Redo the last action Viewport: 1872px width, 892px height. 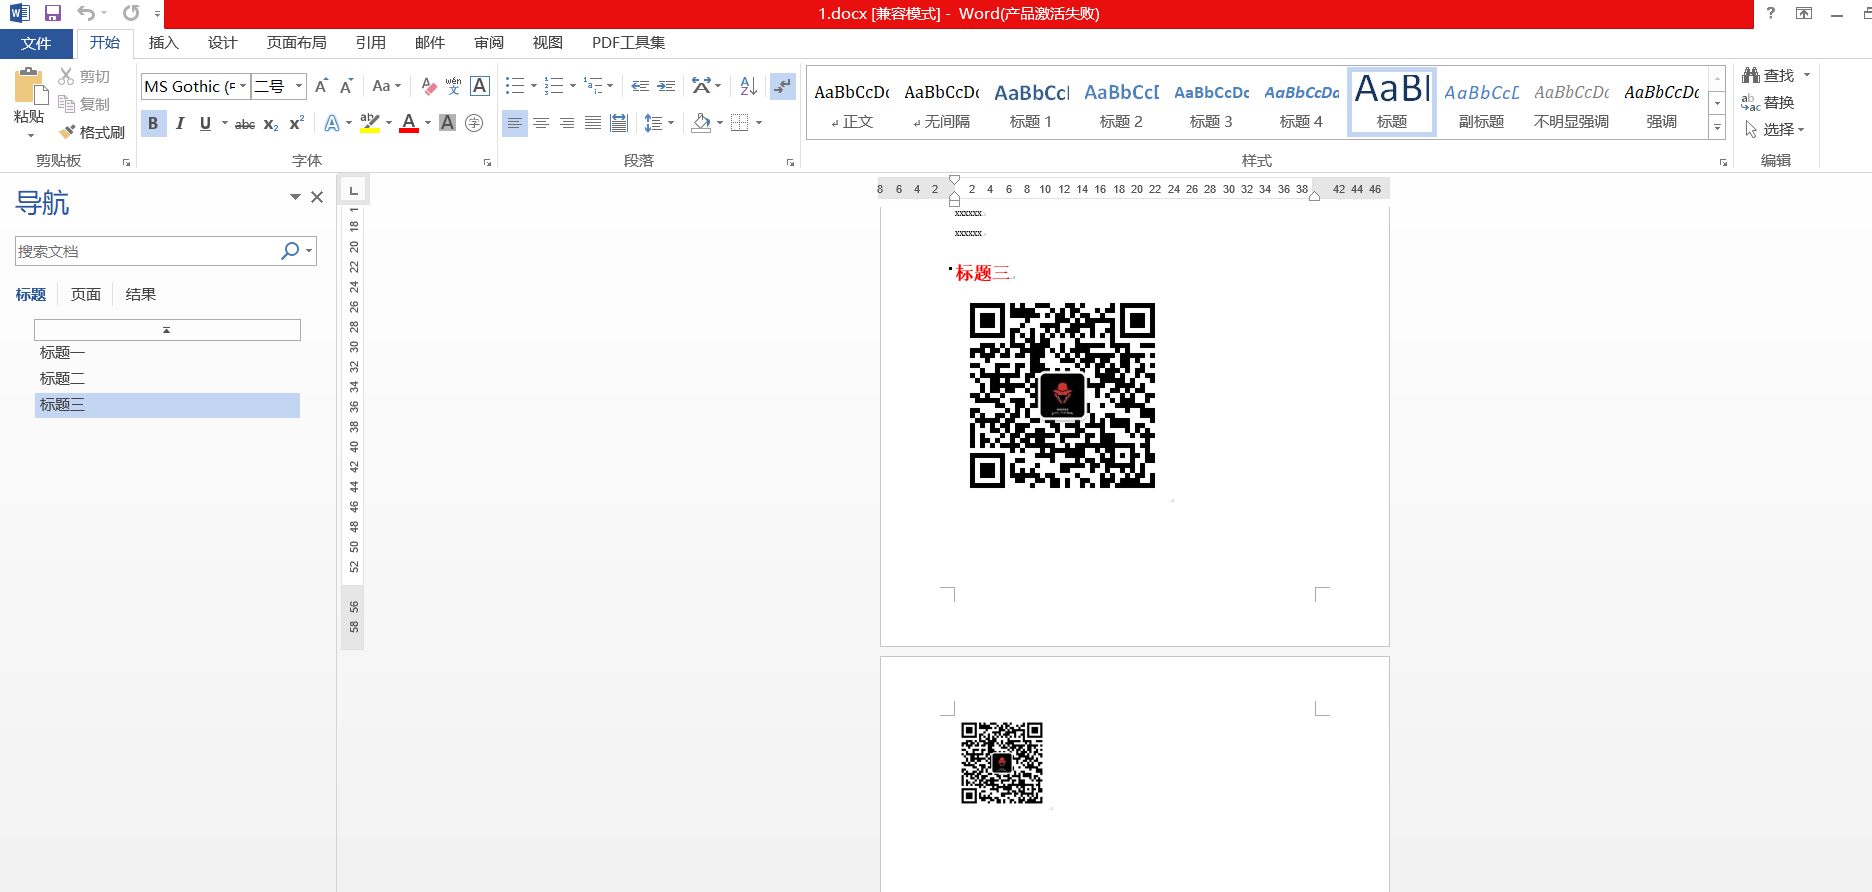click(131, 13)
